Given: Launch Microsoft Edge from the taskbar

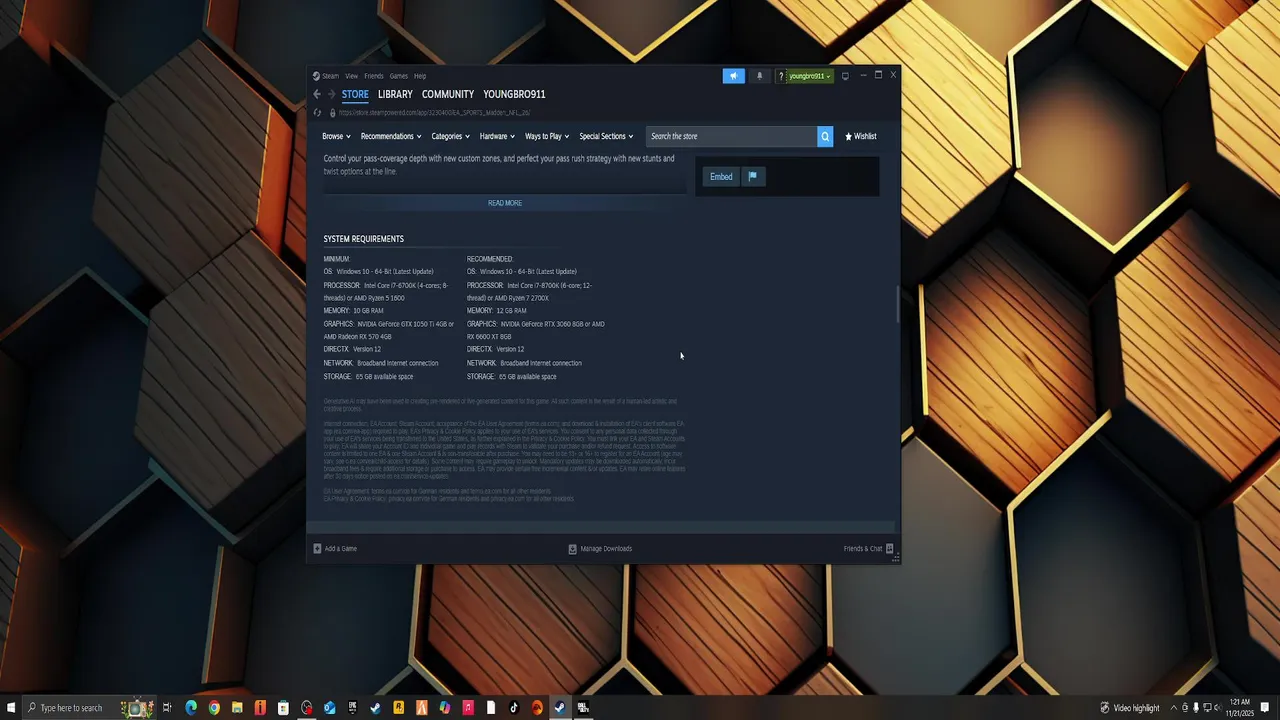Looking at the screenshot, I should (191, 708).
